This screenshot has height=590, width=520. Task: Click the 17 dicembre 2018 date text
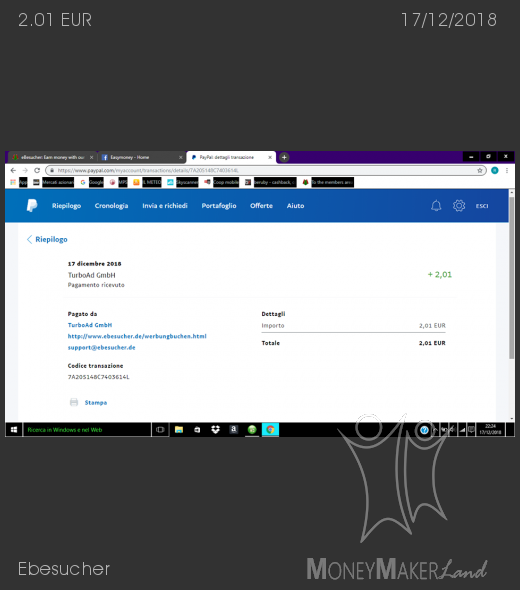(x=94, y=264)
